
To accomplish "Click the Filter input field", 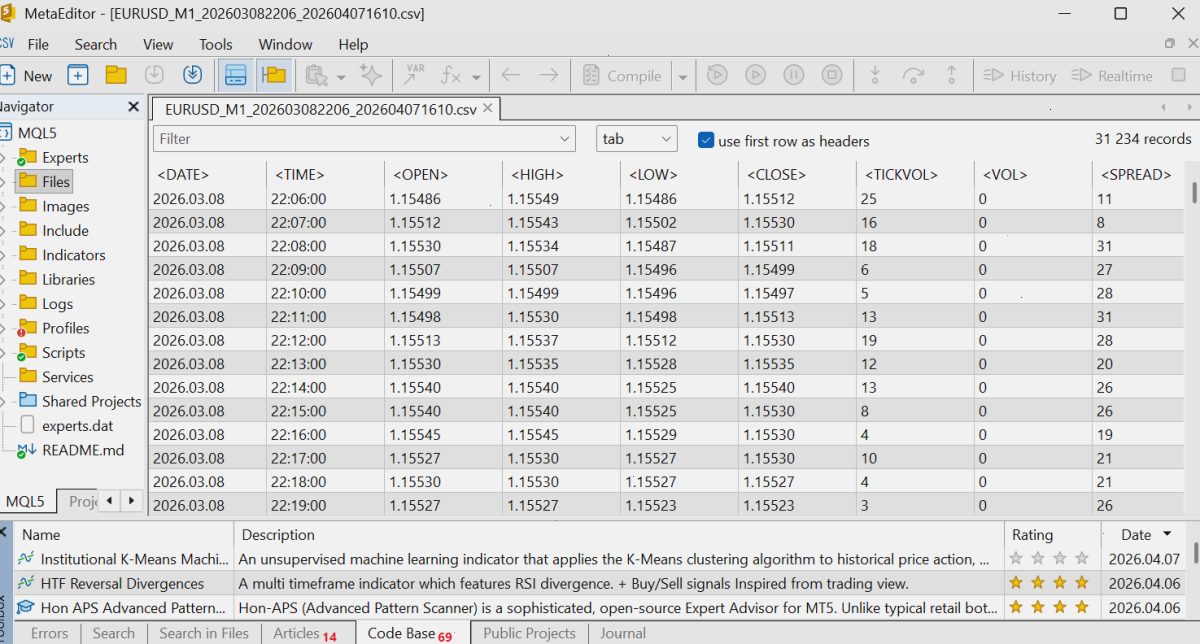I will coord(364,139).
